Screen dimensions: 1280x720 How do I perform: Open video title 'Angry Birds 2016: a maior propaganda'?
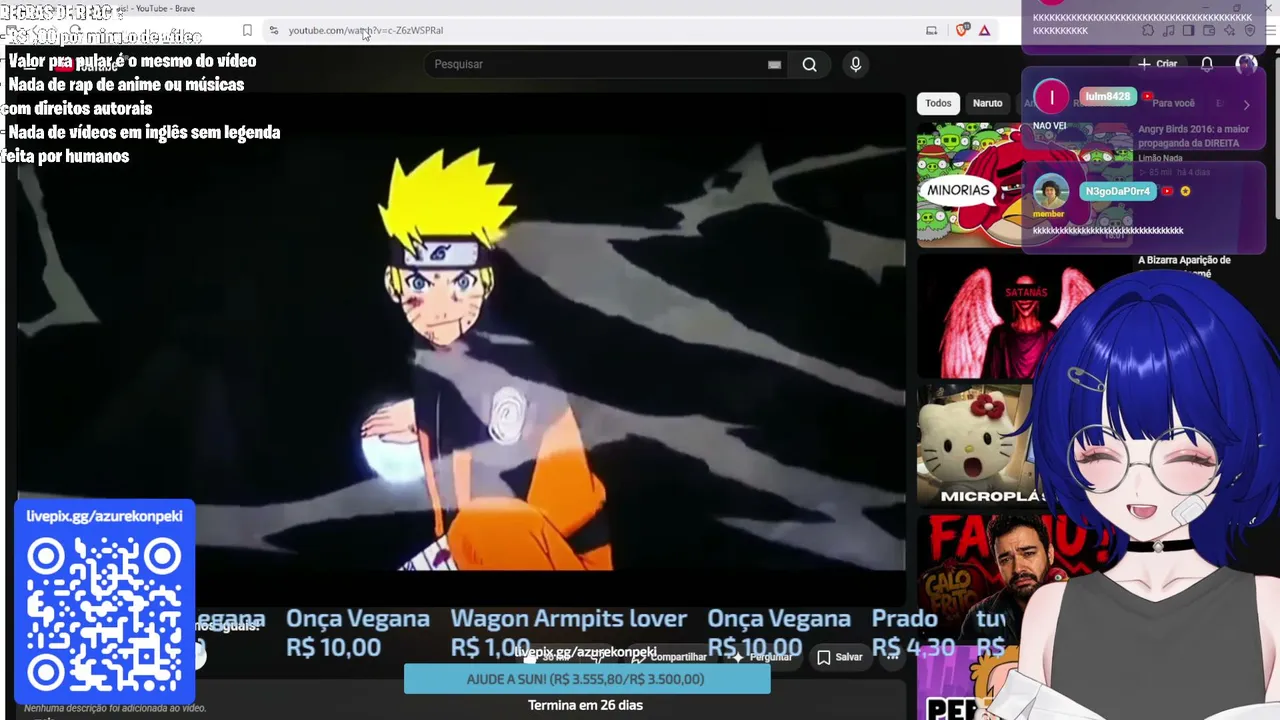1194,136
